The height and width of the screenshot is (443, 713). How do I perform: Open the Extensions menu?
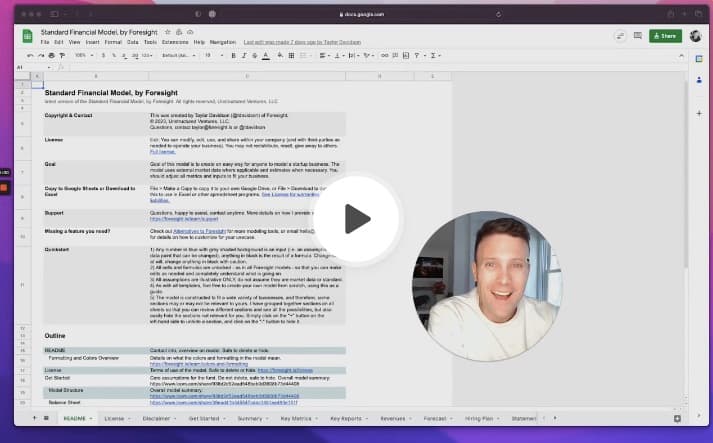(173, 42)
